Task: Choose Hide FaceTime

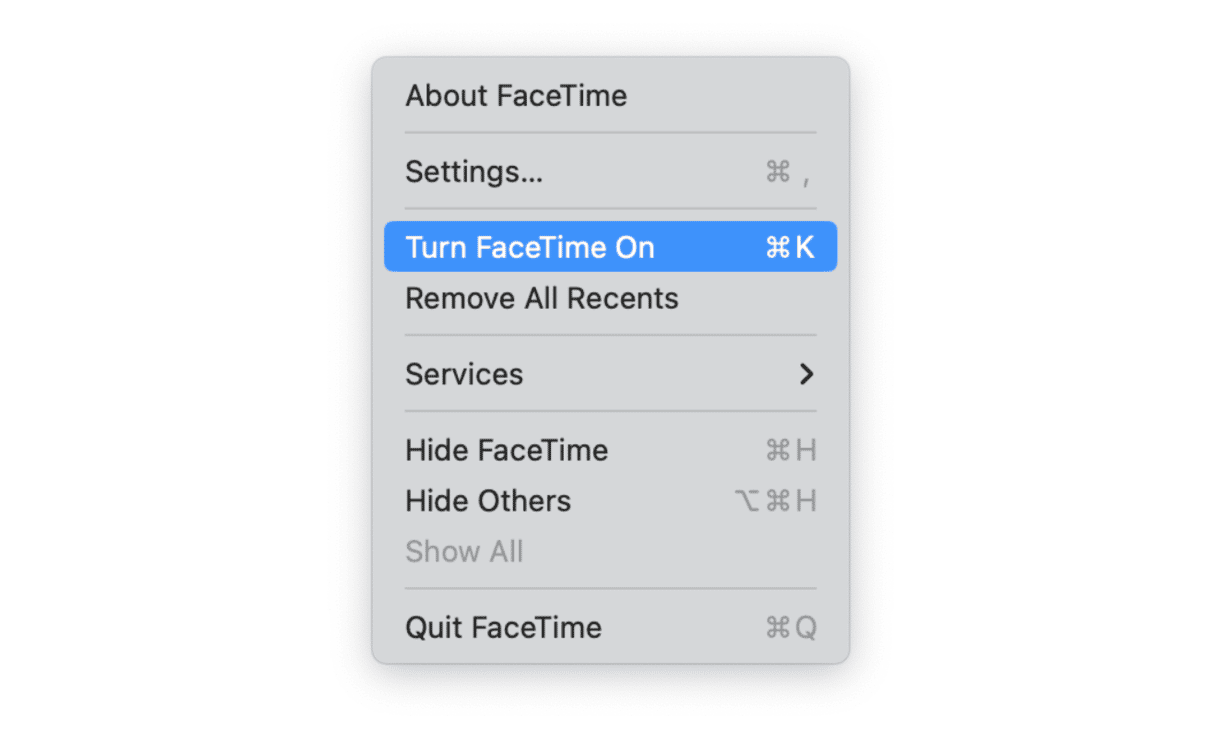Action: coord(506,450)
